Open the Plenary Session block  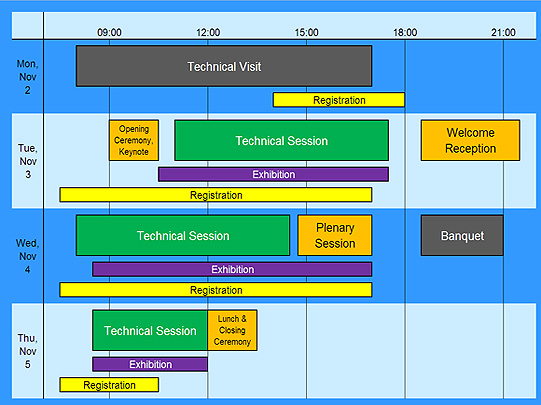[x=335, y=235]
